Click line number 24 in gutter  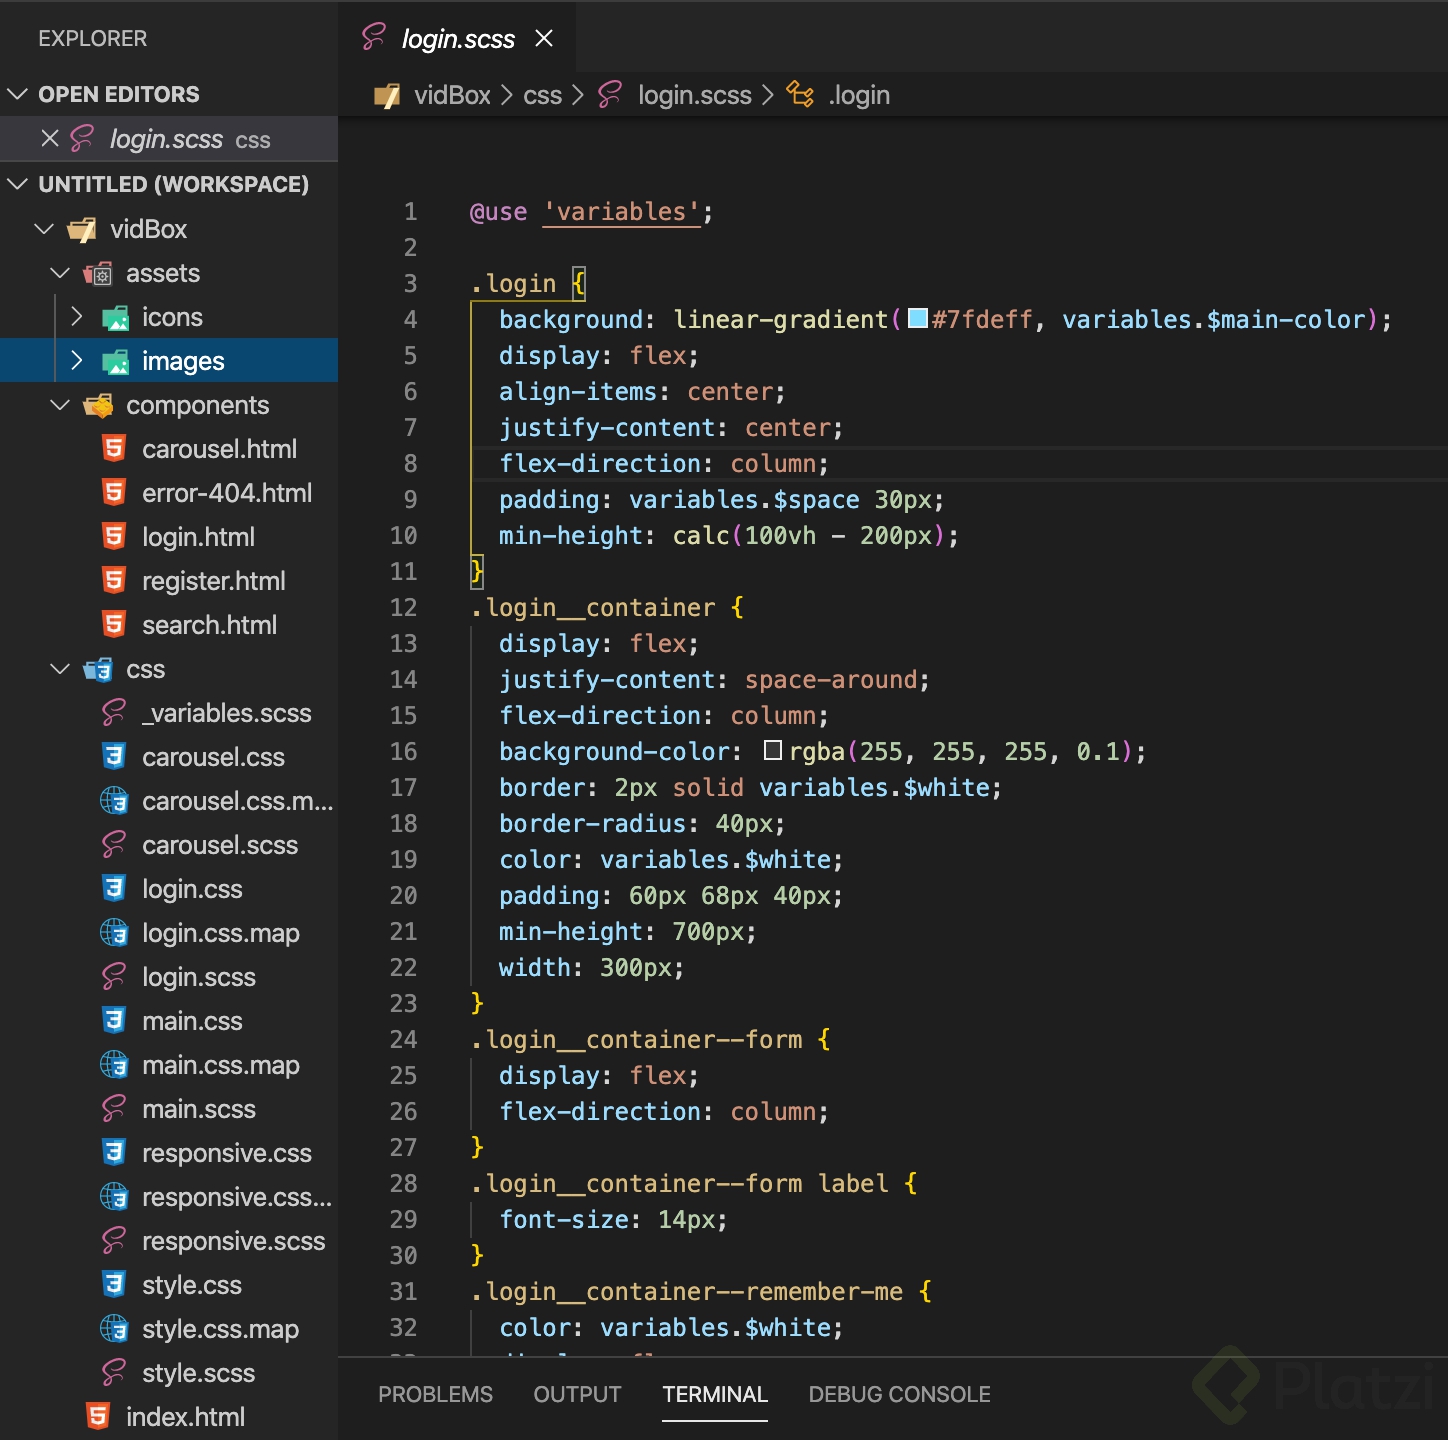coord(403,1040)
